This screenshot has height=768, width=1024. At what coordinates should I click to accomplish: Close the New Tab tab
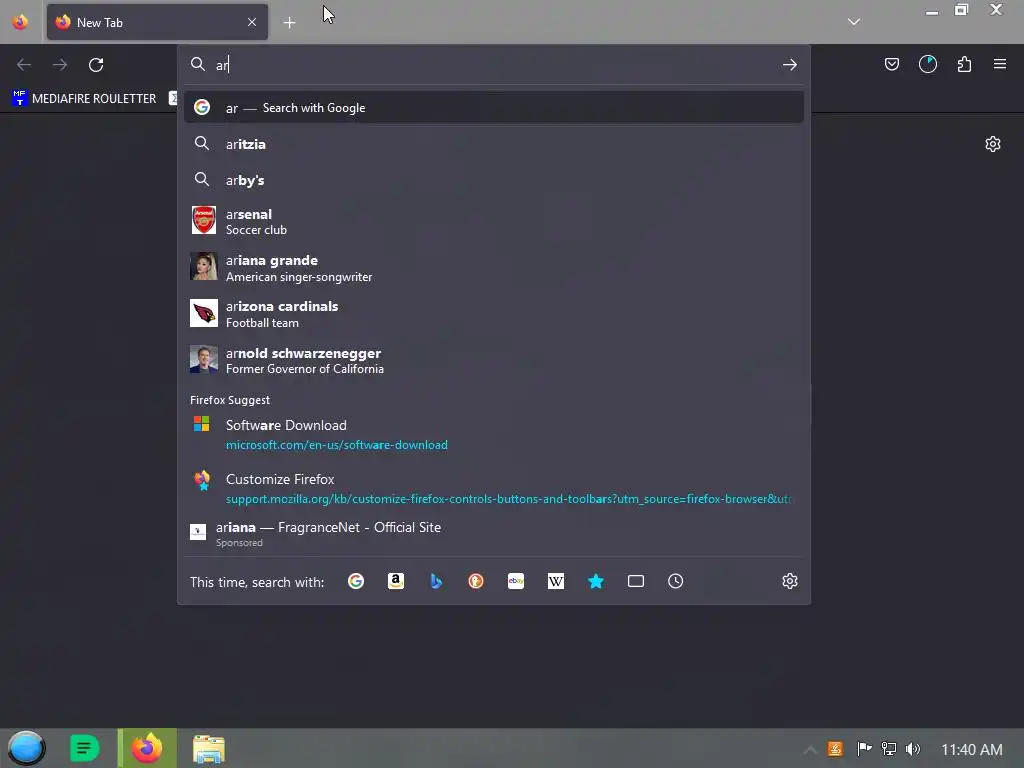252,22
